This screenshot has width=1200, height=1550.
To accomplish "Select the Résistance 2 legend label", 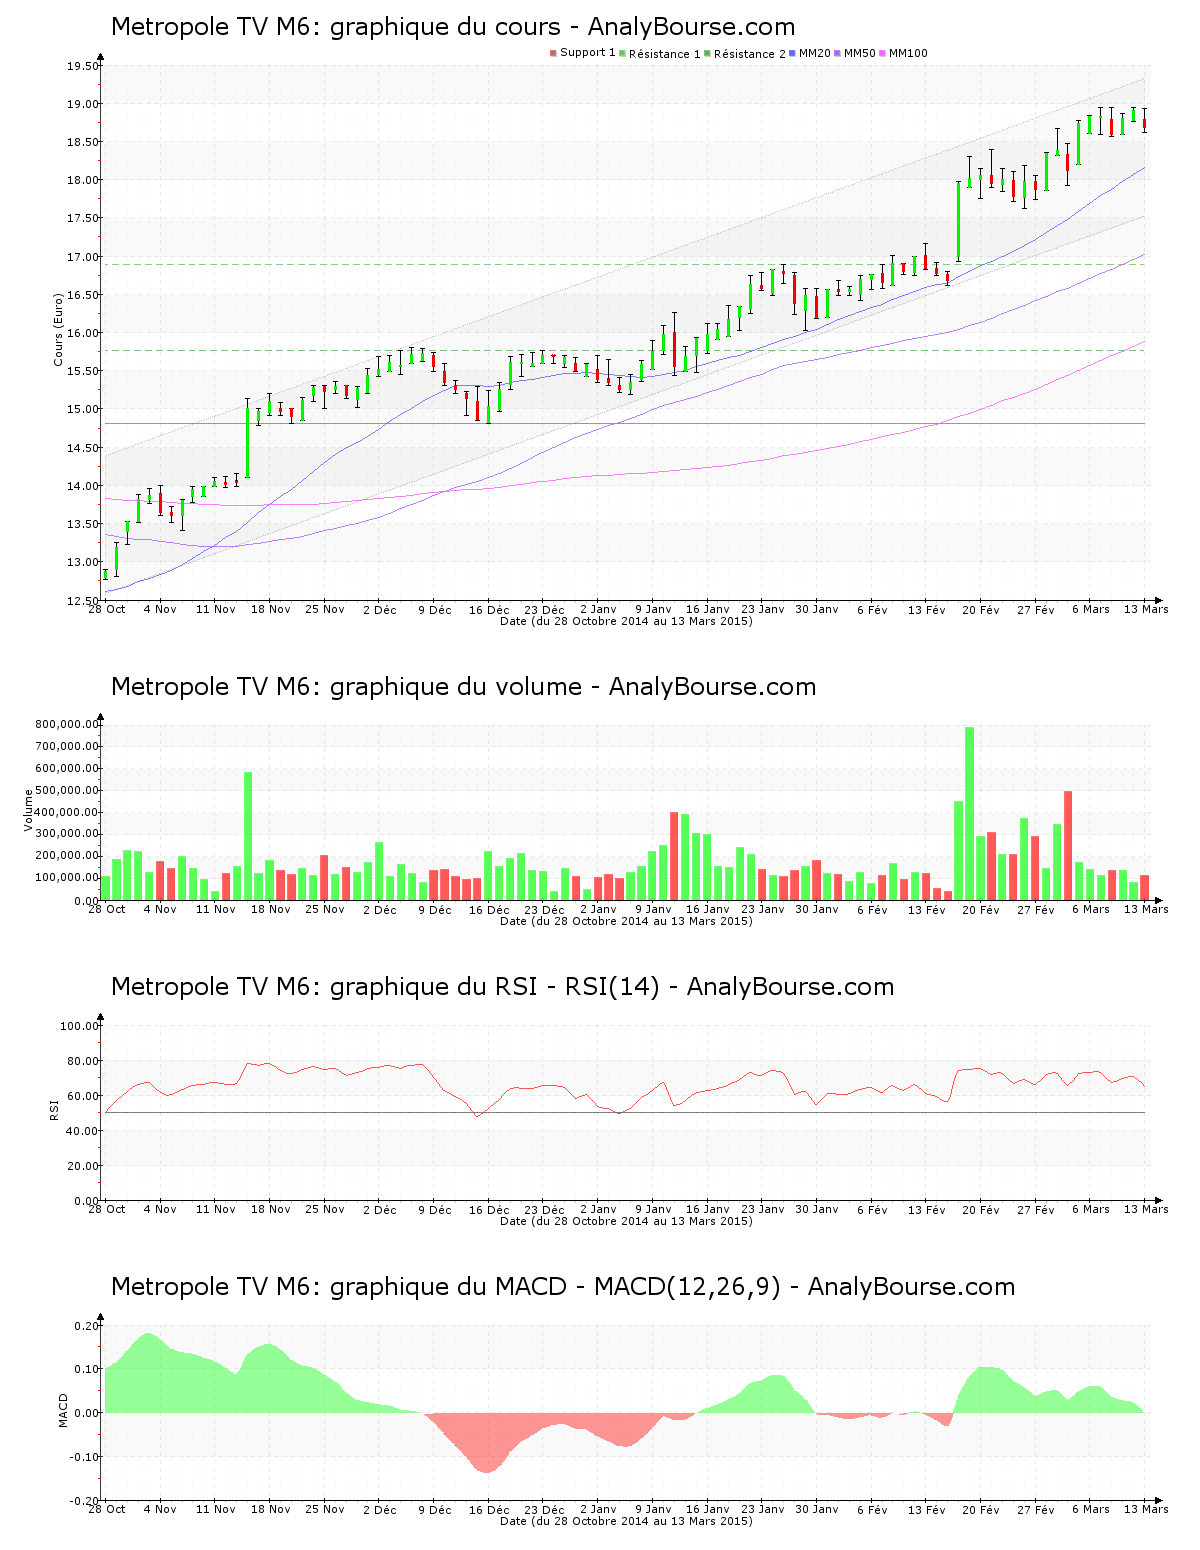I will click(x=750, y=54).
